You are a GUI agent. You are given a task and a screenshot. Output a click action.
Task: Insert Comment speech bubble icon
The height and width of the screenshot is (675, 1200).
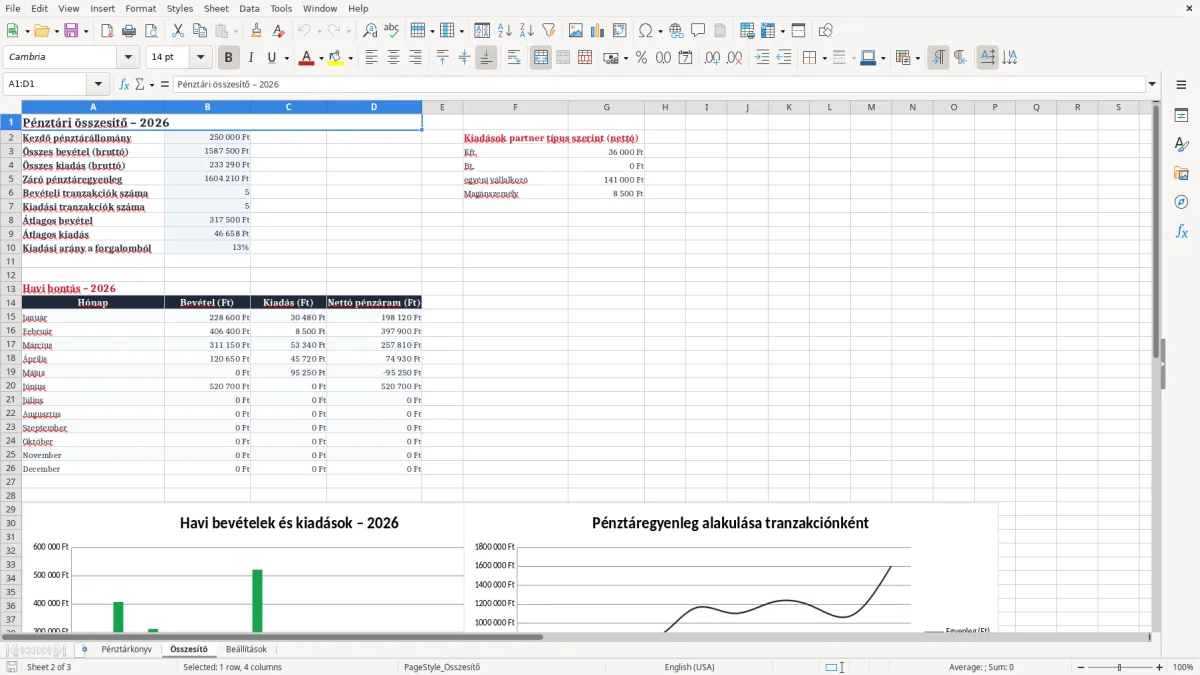pos(698,31)
